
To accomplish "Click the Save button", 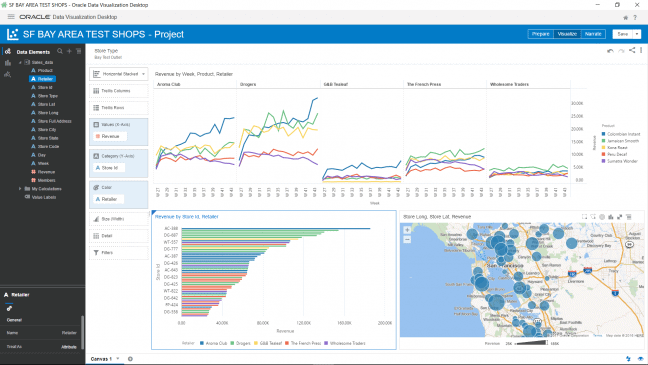I will click(623, 34).
